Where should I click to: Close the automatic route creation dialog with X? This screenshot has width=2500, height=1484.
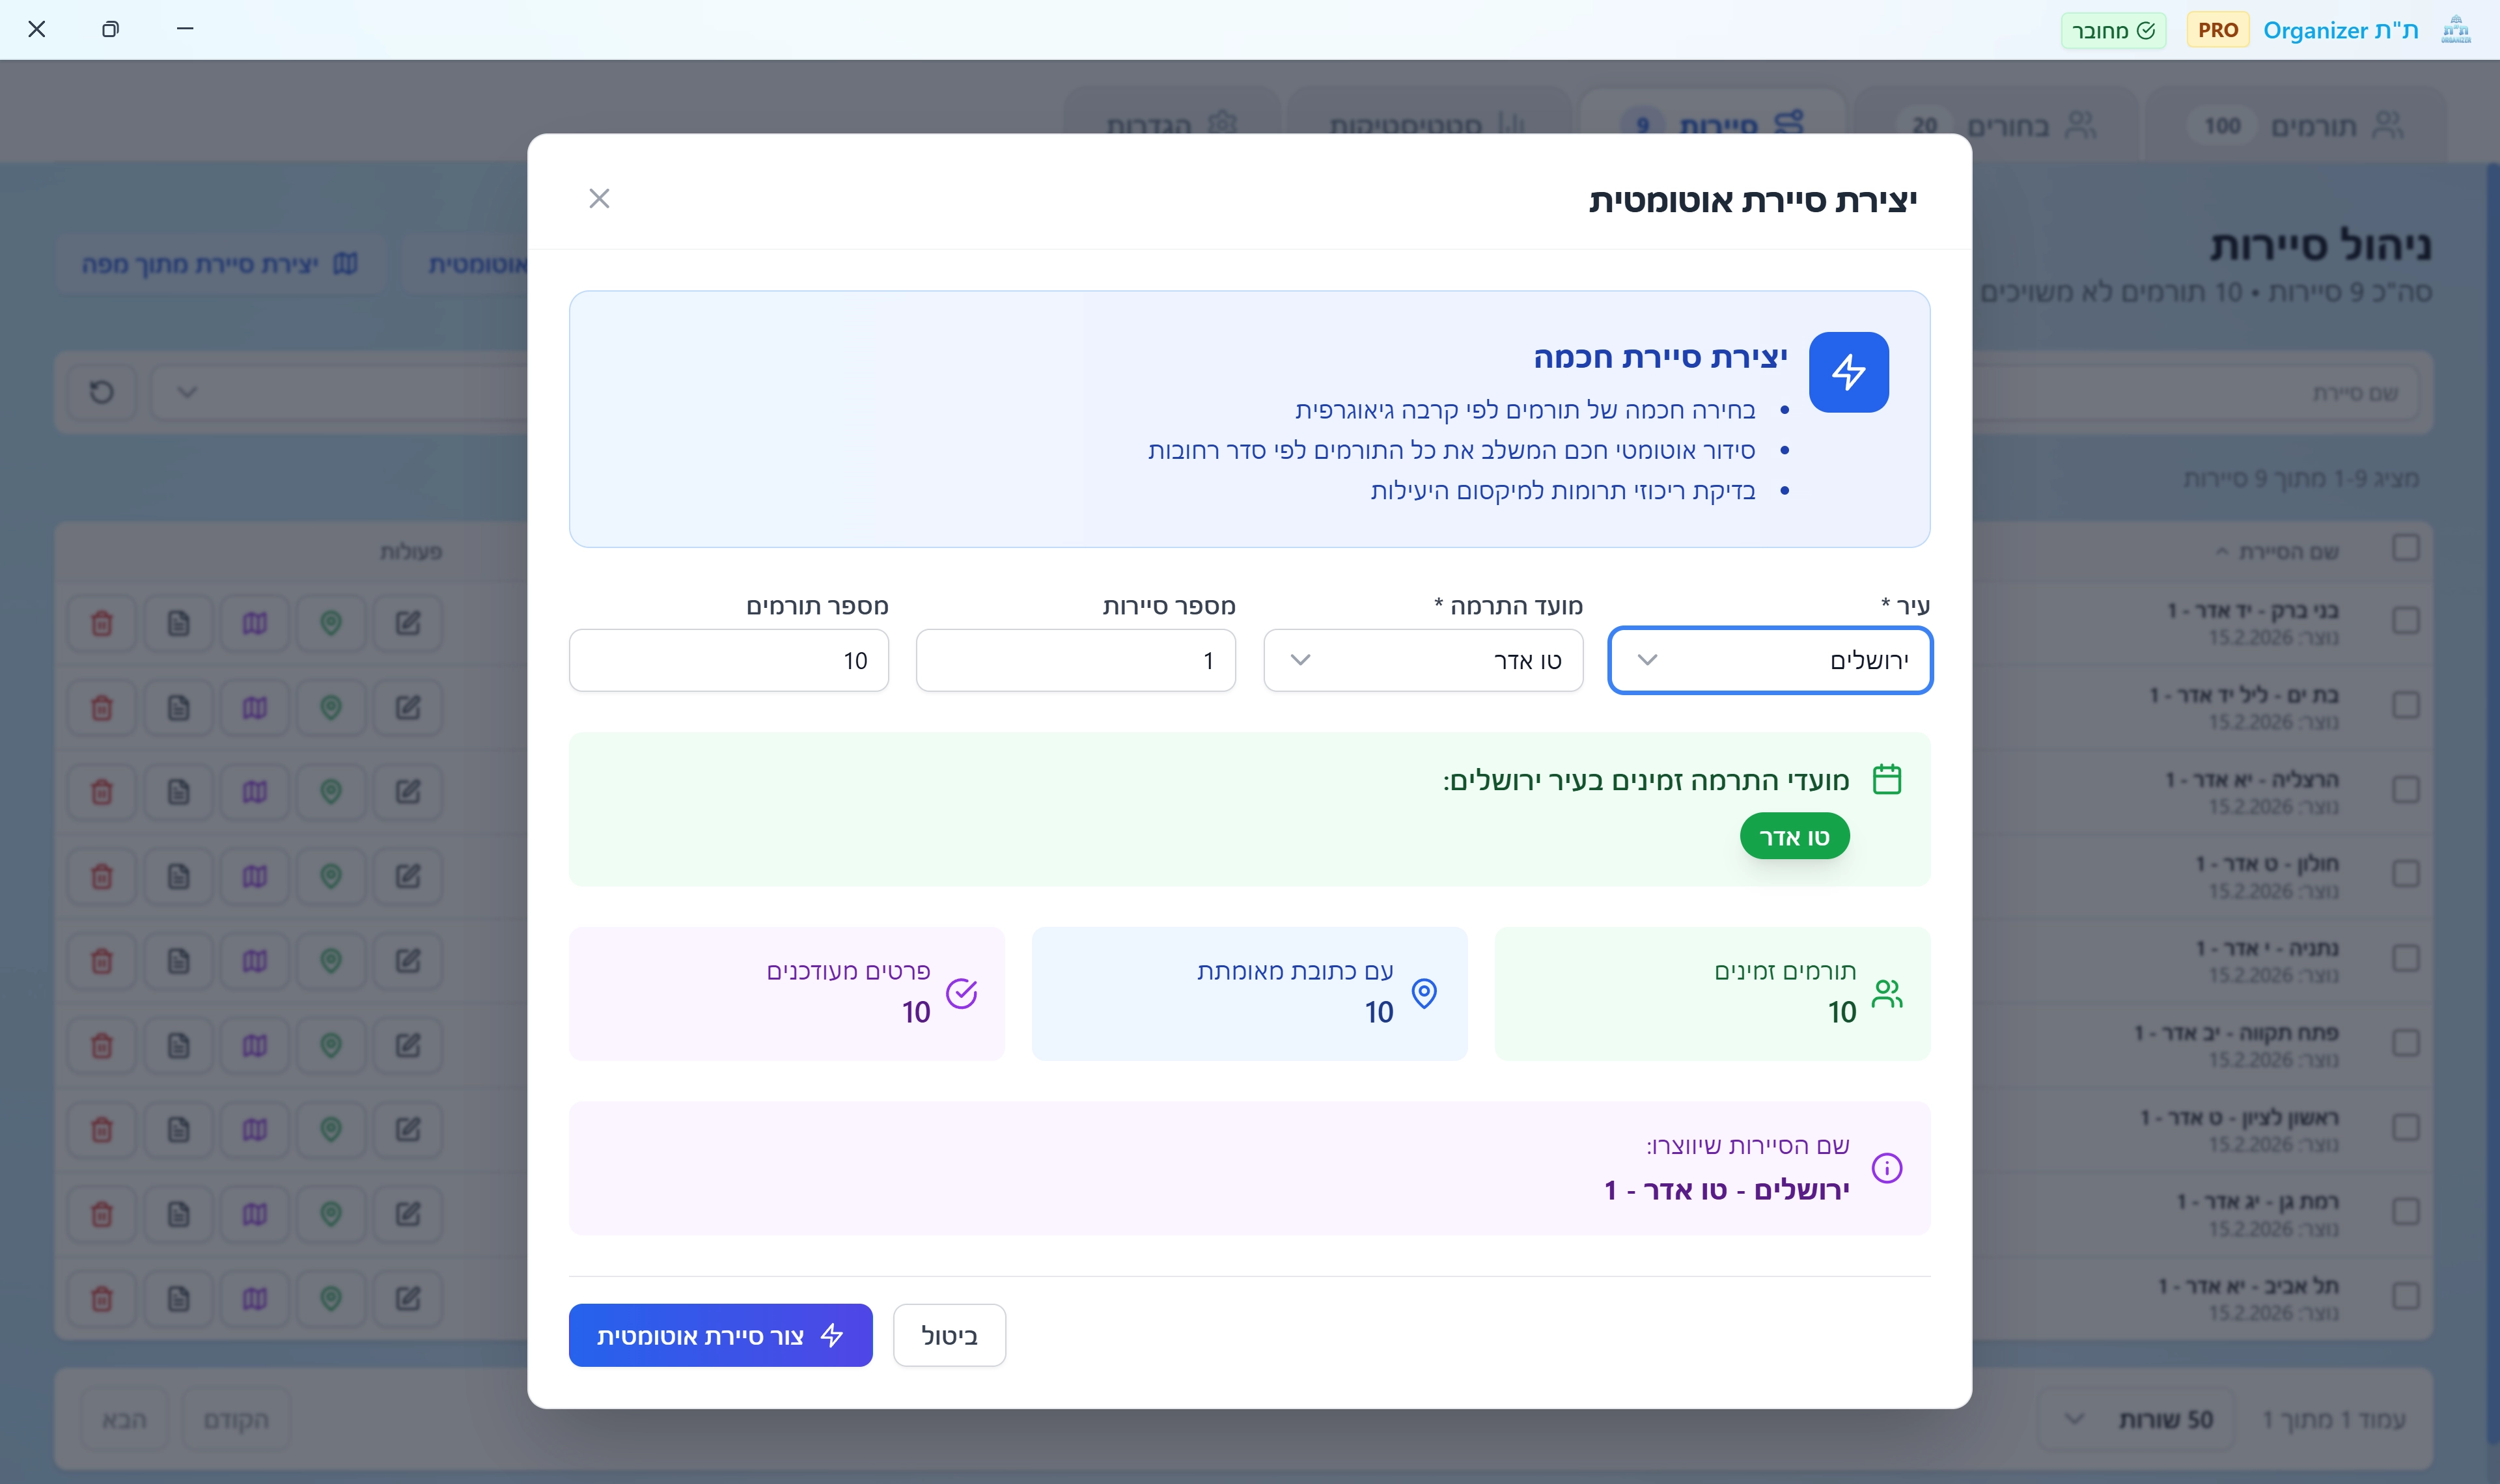599,198
